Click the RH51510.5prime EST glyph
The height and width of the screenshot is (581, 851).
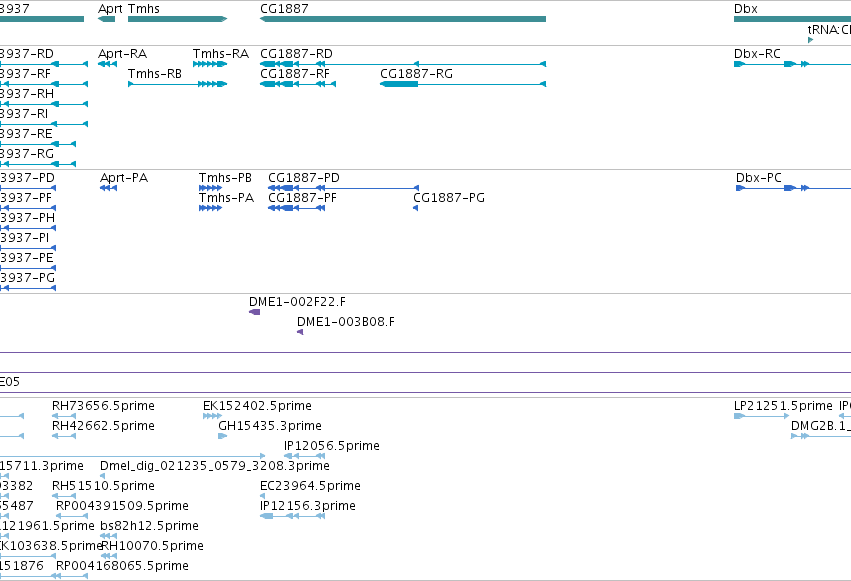click(x=63, y=496)
